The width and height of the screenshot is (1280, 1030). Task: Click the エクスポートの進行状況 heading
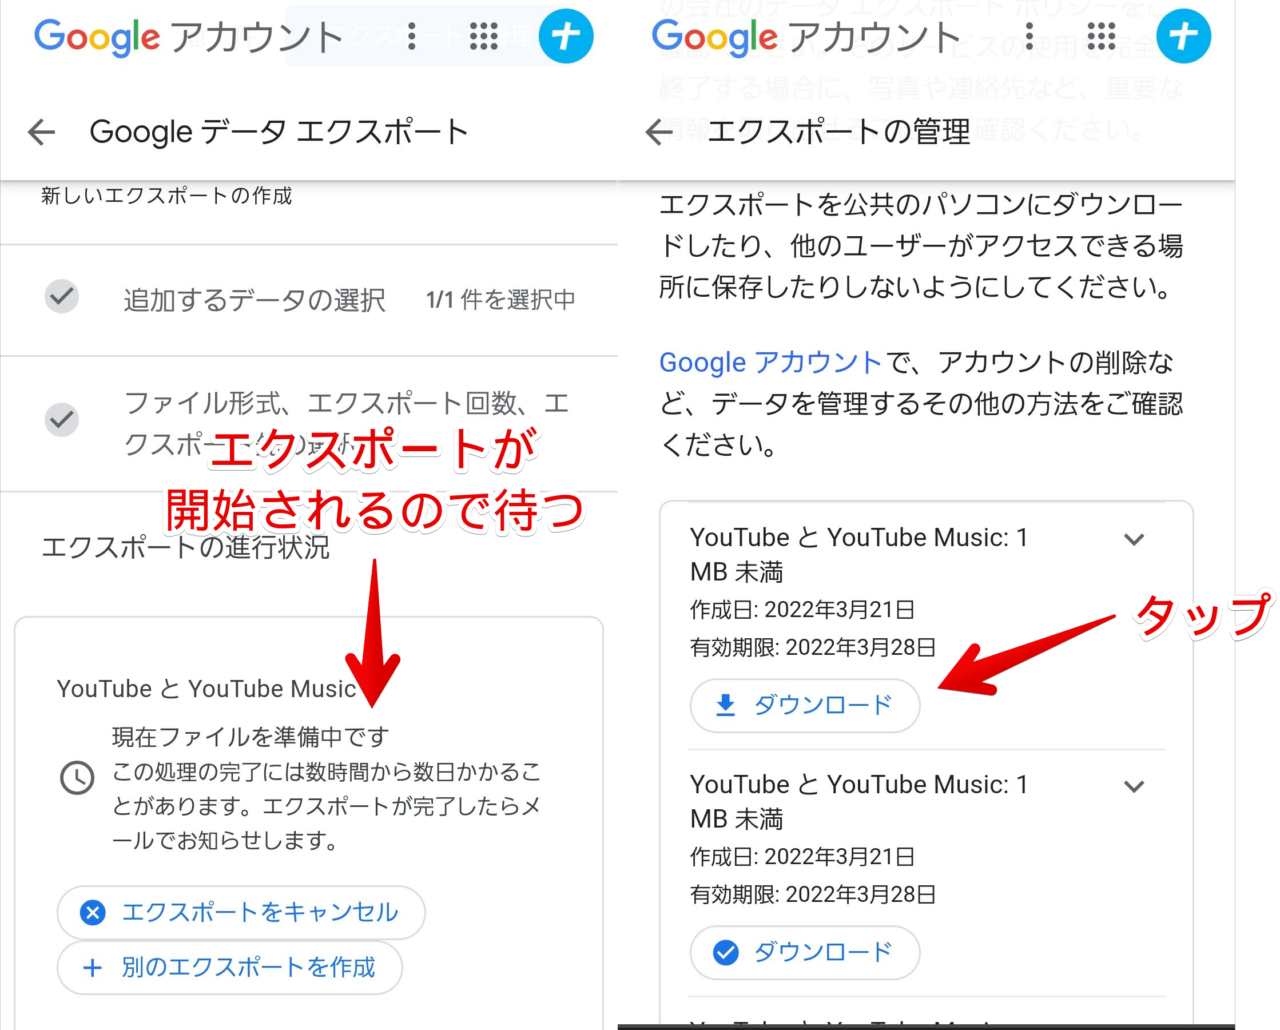tap(185, 547)
